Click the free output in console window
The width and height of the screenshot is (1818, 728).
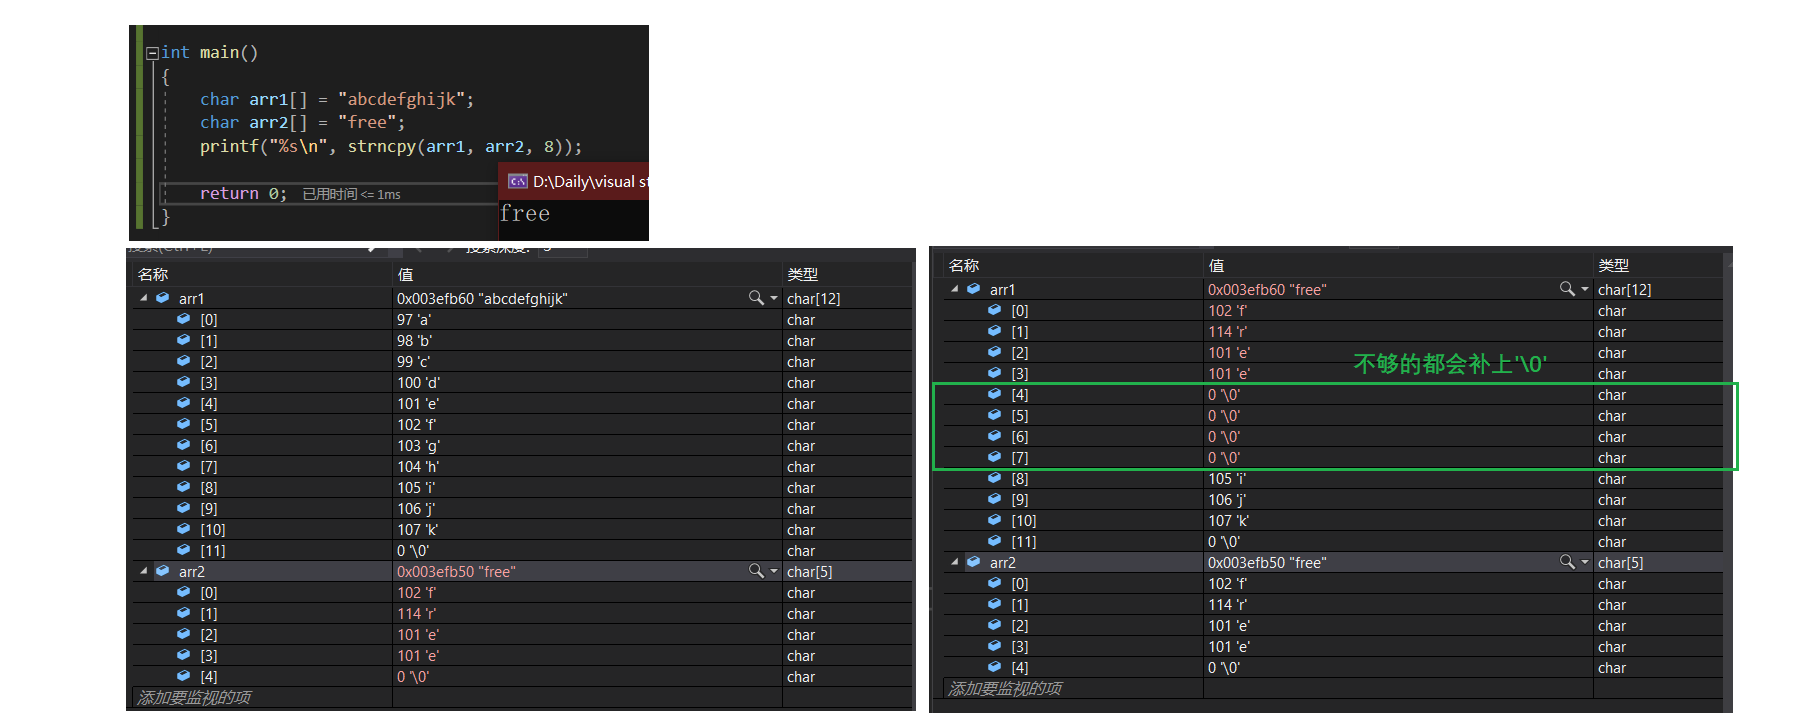click(524, 213)
